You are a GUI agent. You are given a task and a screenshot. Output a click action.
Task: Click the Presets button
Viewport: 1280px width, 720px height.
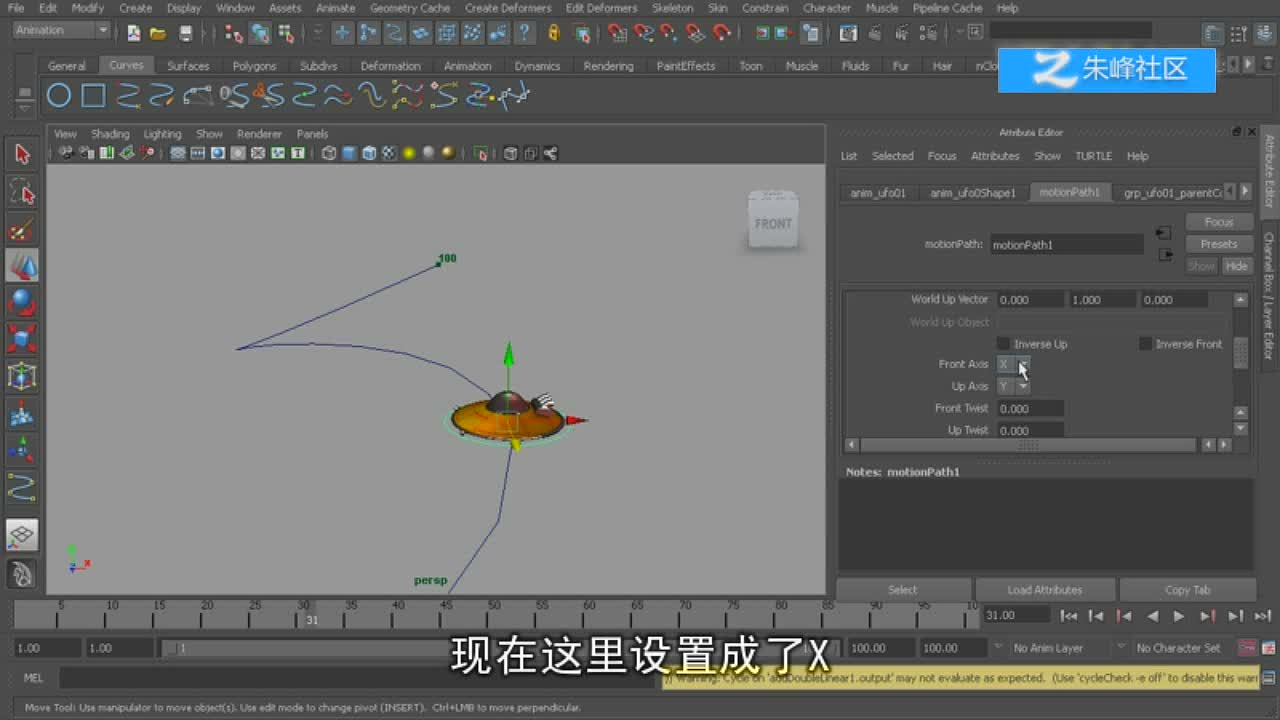pyautogui.click(x=1218, y=244)
